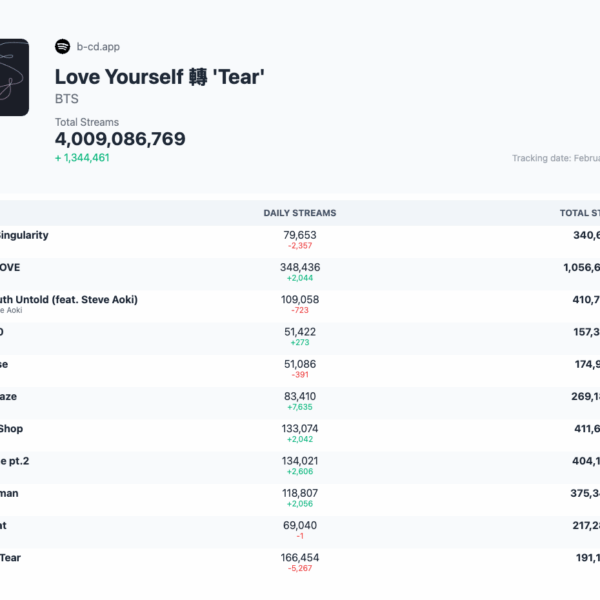Click total streams cell starting 217
Screen dimensions: 600x600
point(586,525)
